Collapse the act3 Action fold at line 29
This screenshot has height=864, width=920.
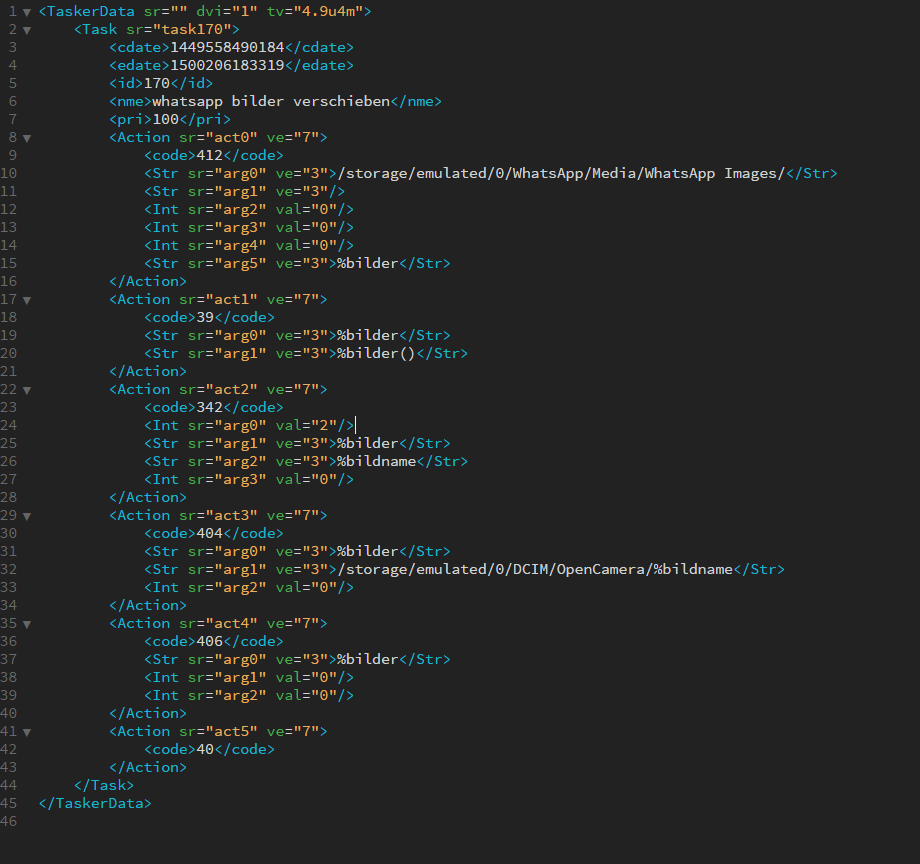(x=27, y=516)
